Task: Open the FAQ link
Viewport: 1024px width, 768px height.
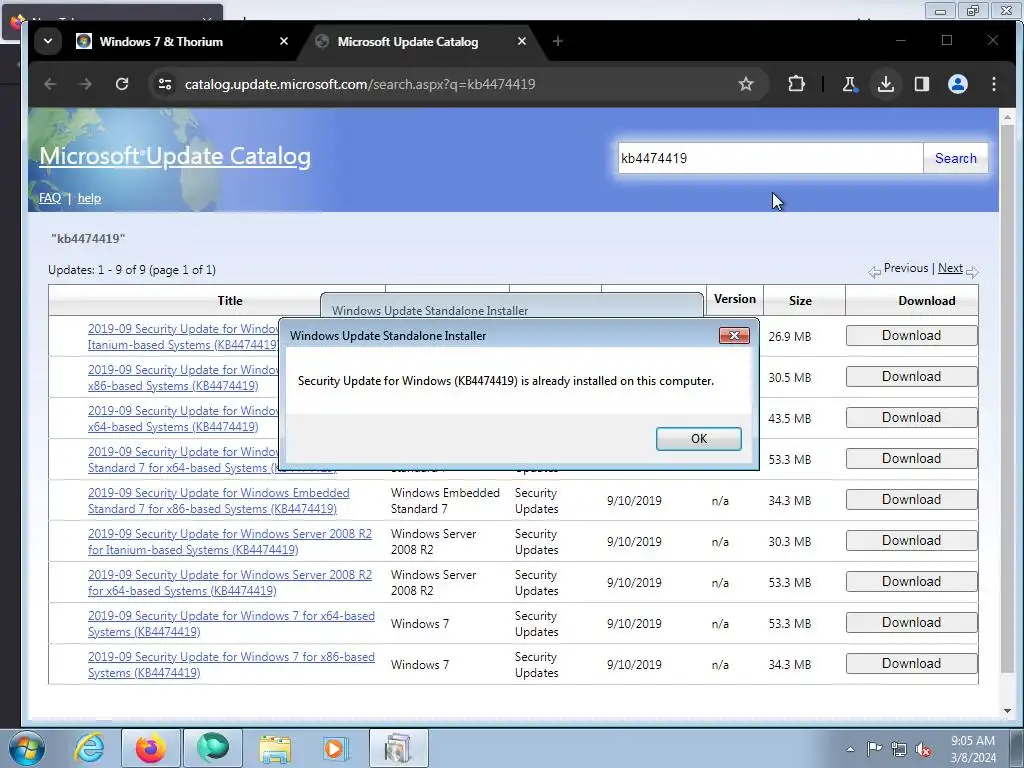Action: pos(50,198)
